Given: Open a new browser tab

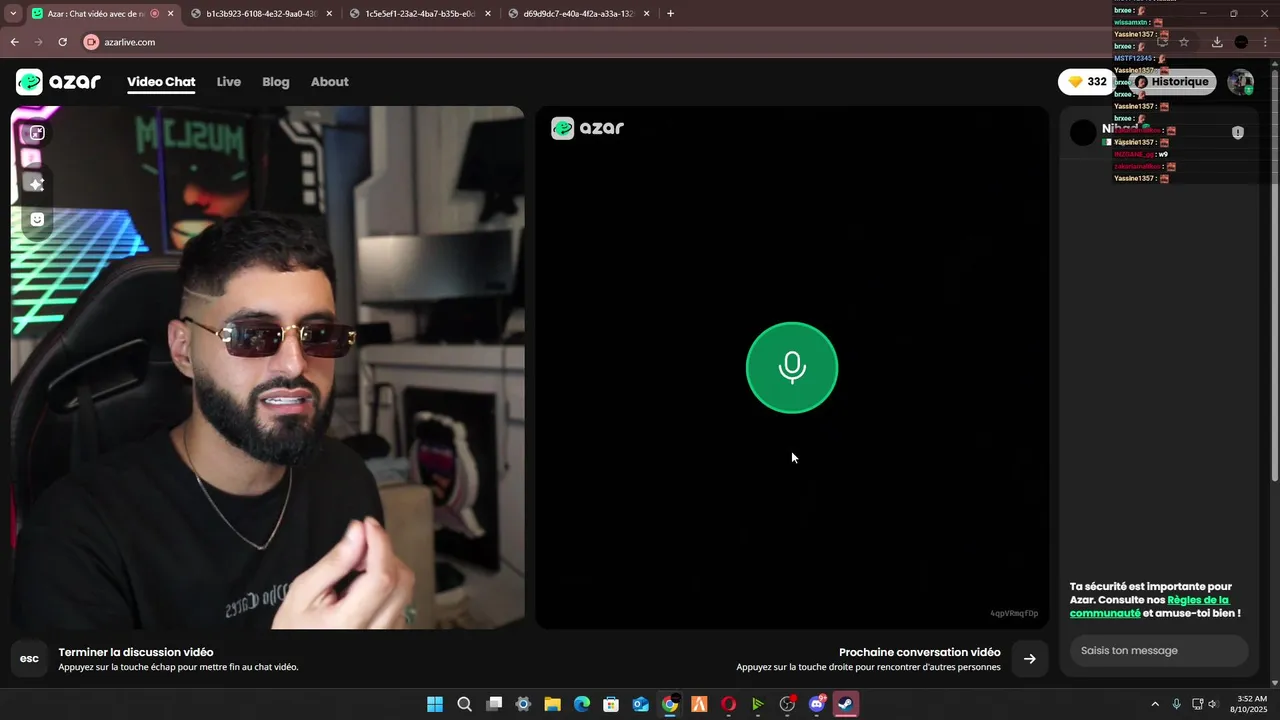Looking at the screenshot, I should (x=670, y=14).
